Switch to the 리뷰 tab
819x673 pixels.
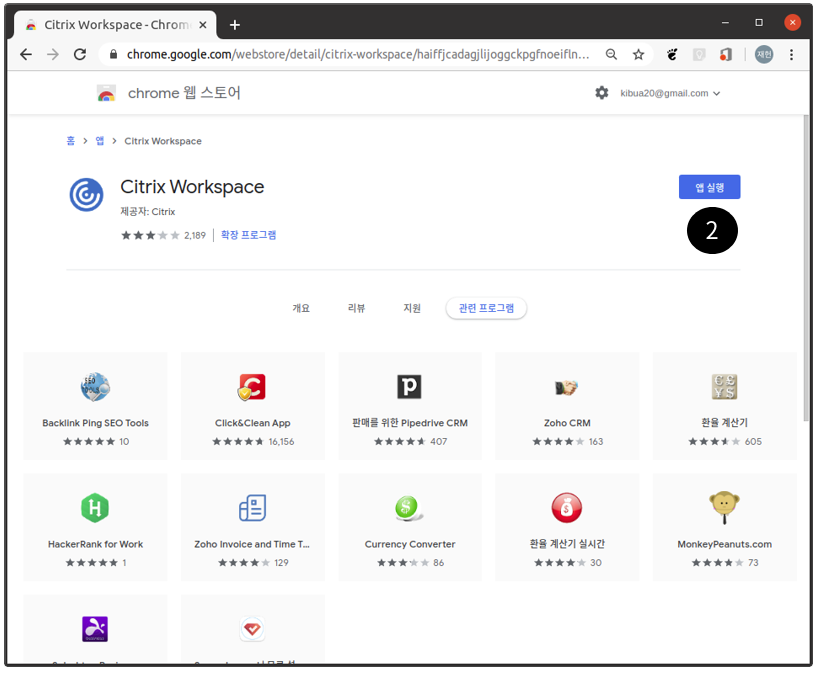click(x=356, y=308)
